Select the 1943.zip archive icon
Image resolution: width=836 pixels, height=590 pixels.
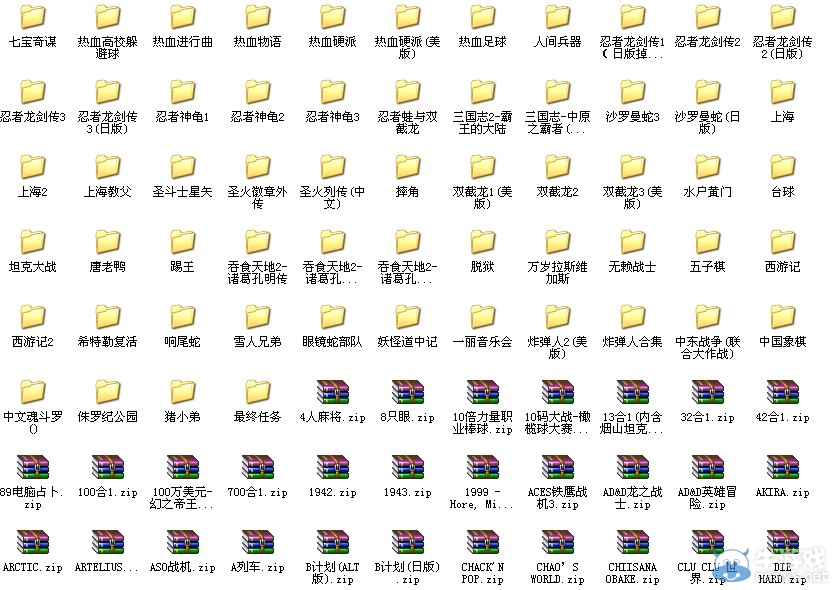tap(407, 468)
